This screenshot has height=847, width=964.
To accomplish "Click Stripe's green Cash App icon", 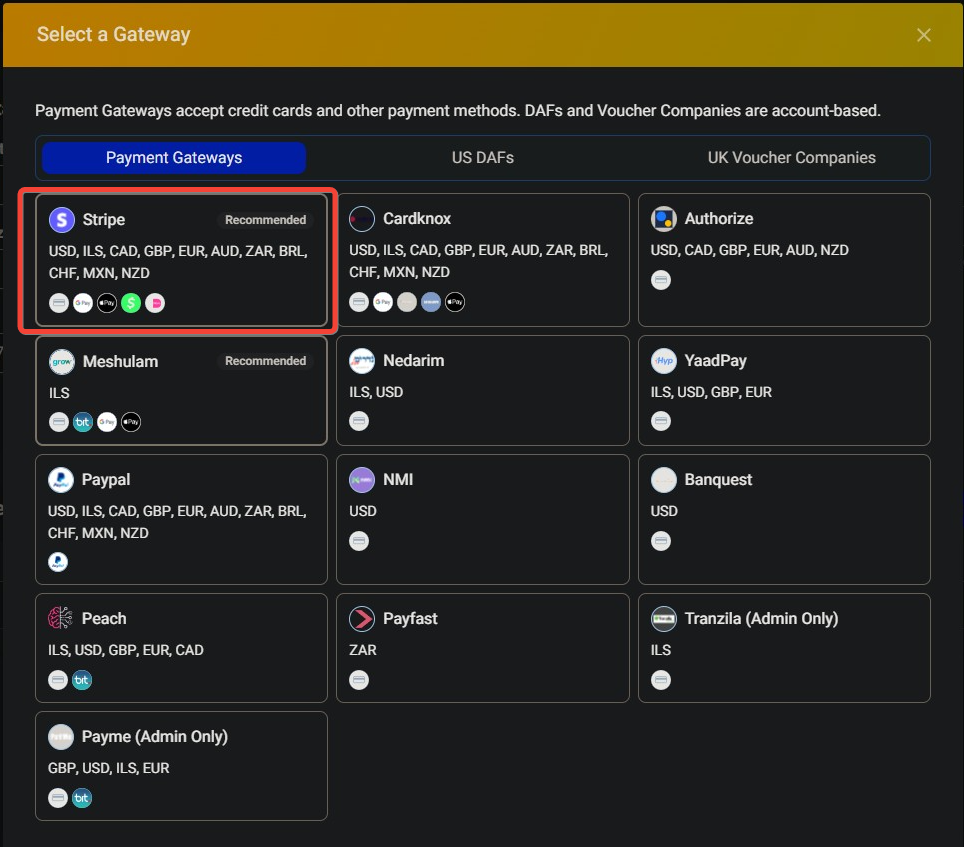I will pyautogui.click(x=131, y=303).
